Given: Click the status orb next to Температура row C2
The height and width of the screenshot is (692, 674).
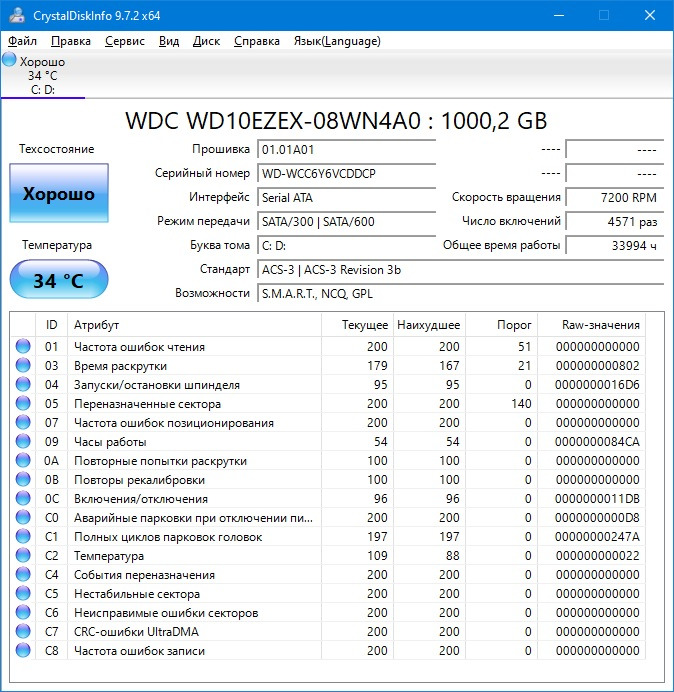Looking at the screenshot, I should [23, 556].
